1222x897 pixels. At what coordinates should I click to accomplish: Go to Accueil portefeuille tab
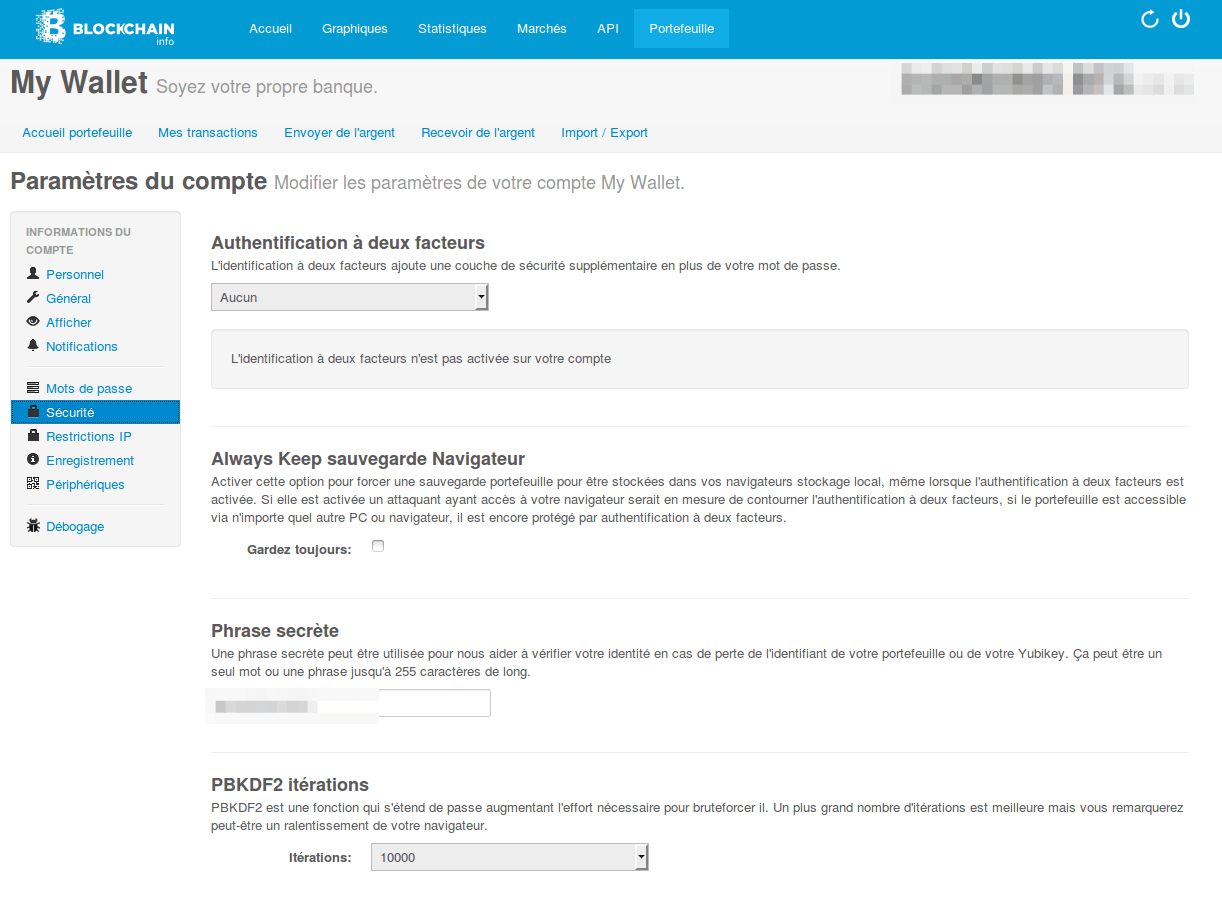[77, 132]
